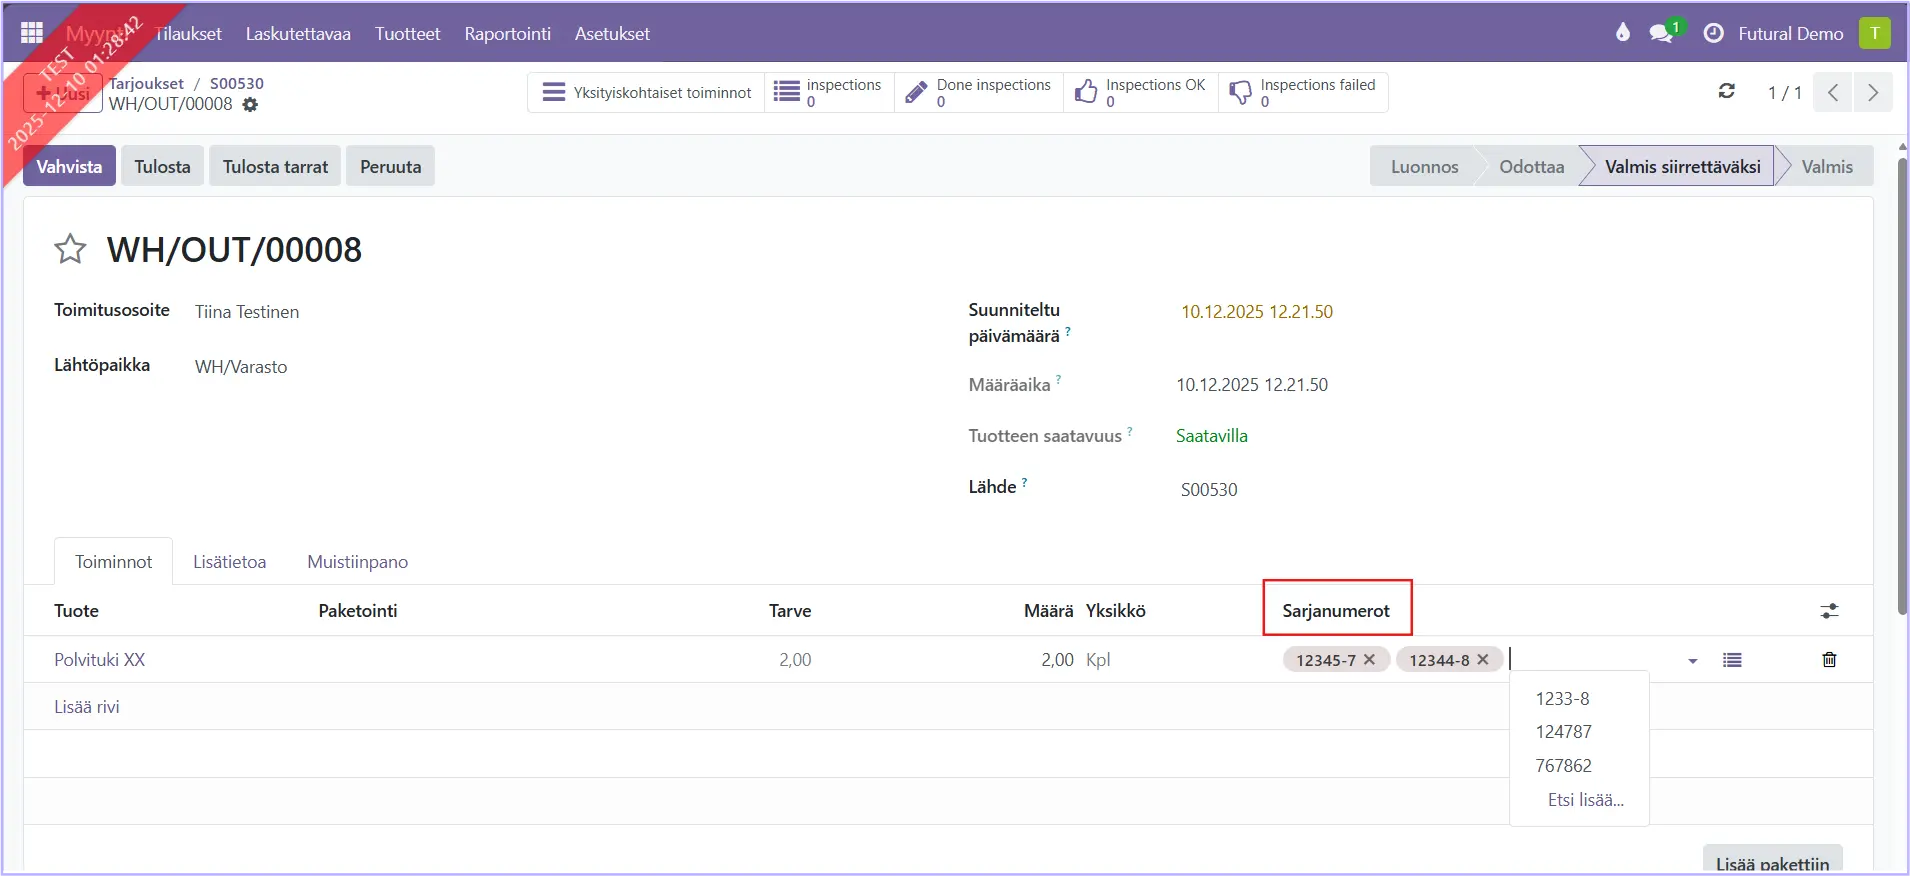Open the chat messages icon
This screenshot has height=876, width=1910.
[1661, 33]
